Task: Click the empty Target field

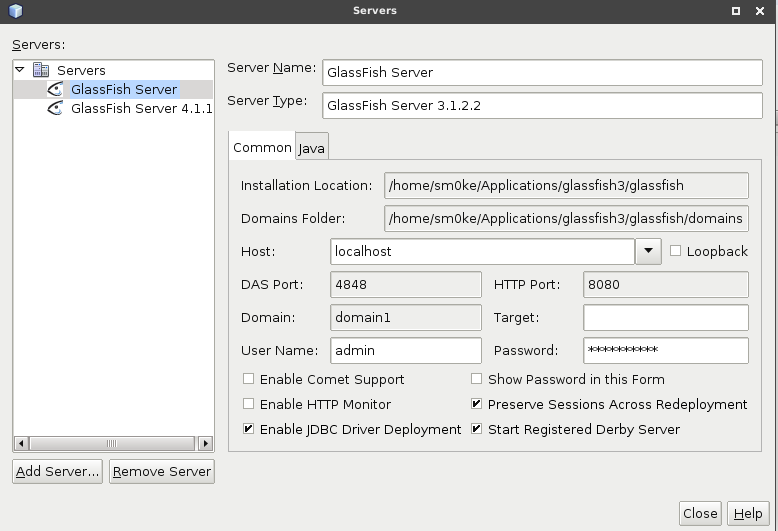Action: (x=666, y=317)
